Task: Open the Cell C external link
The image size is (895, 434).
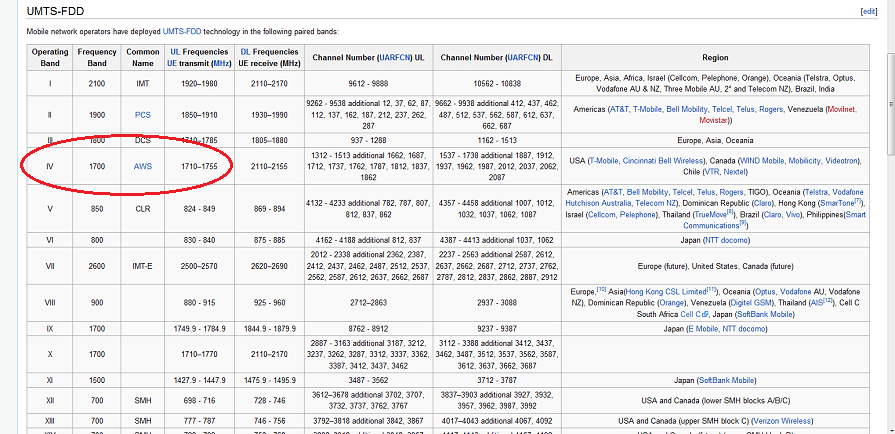Action: (694, 315)
